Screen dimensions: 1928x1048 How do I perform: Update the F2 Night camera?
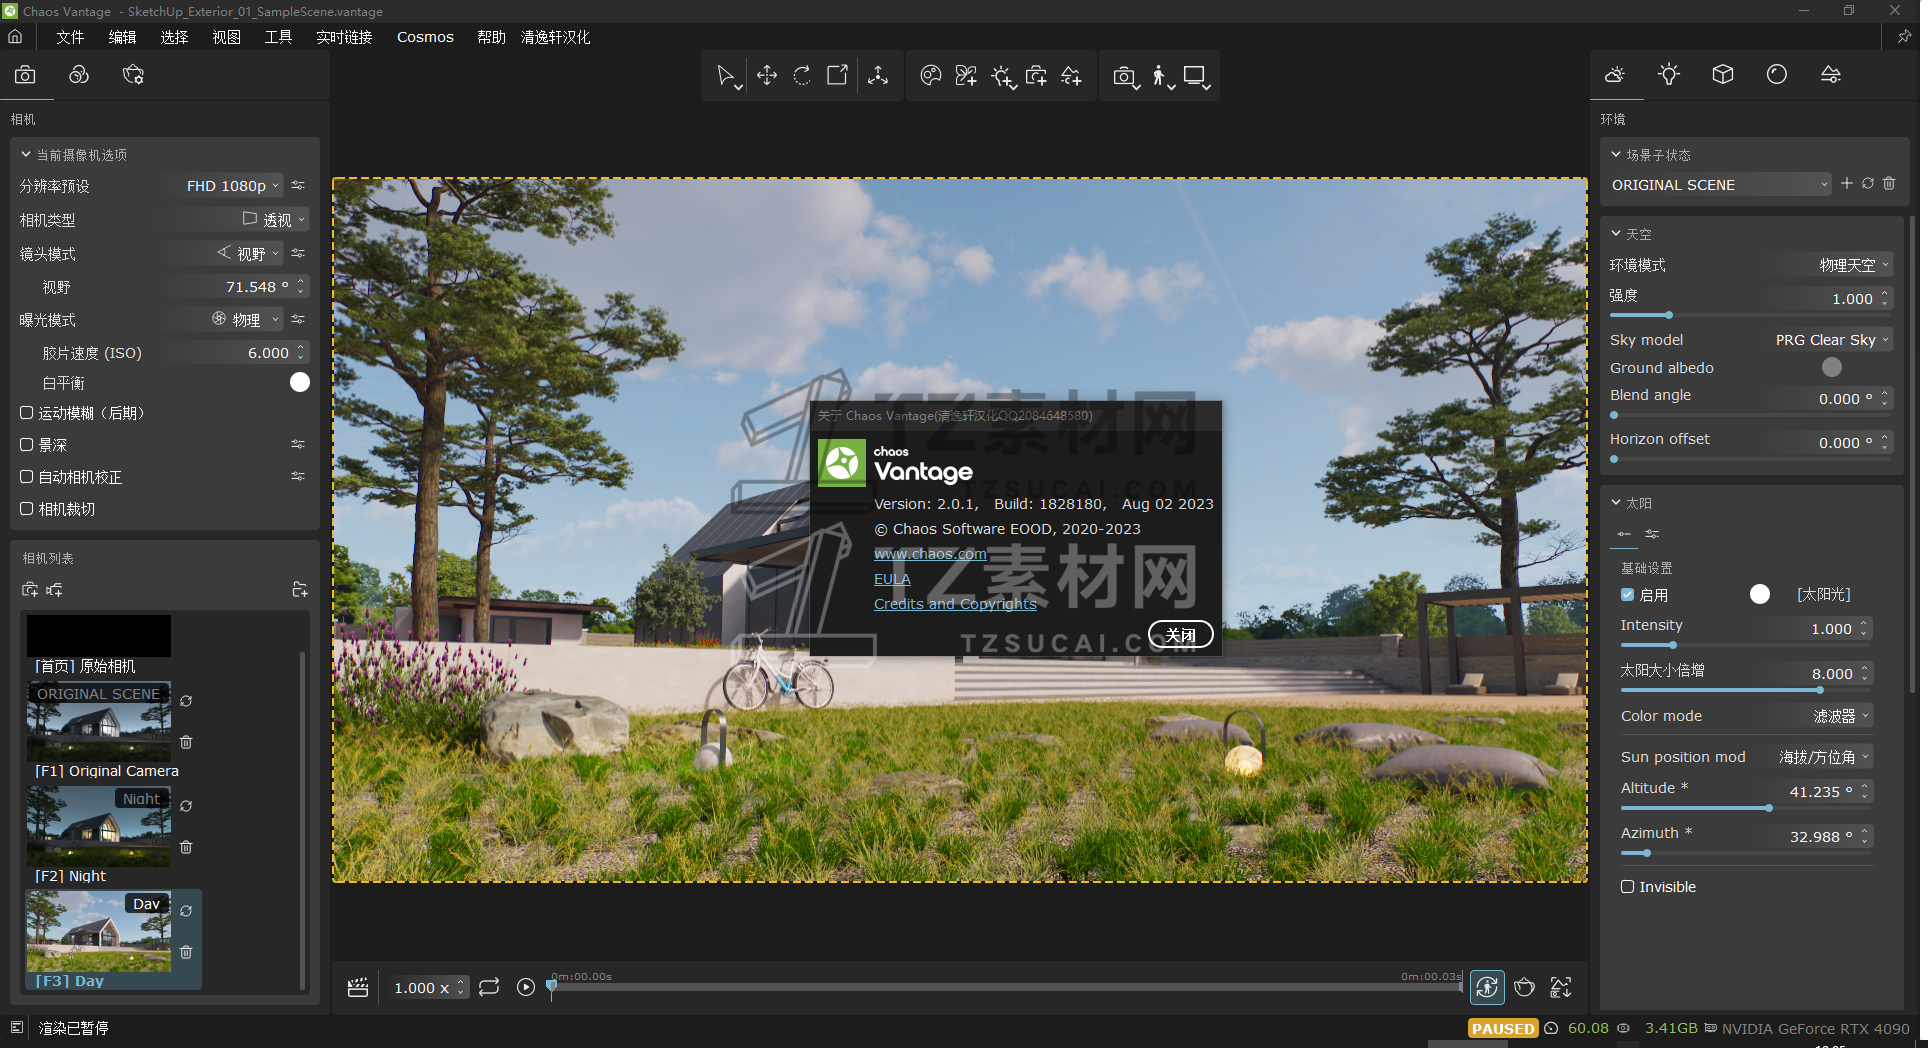(x=186, y=806)
